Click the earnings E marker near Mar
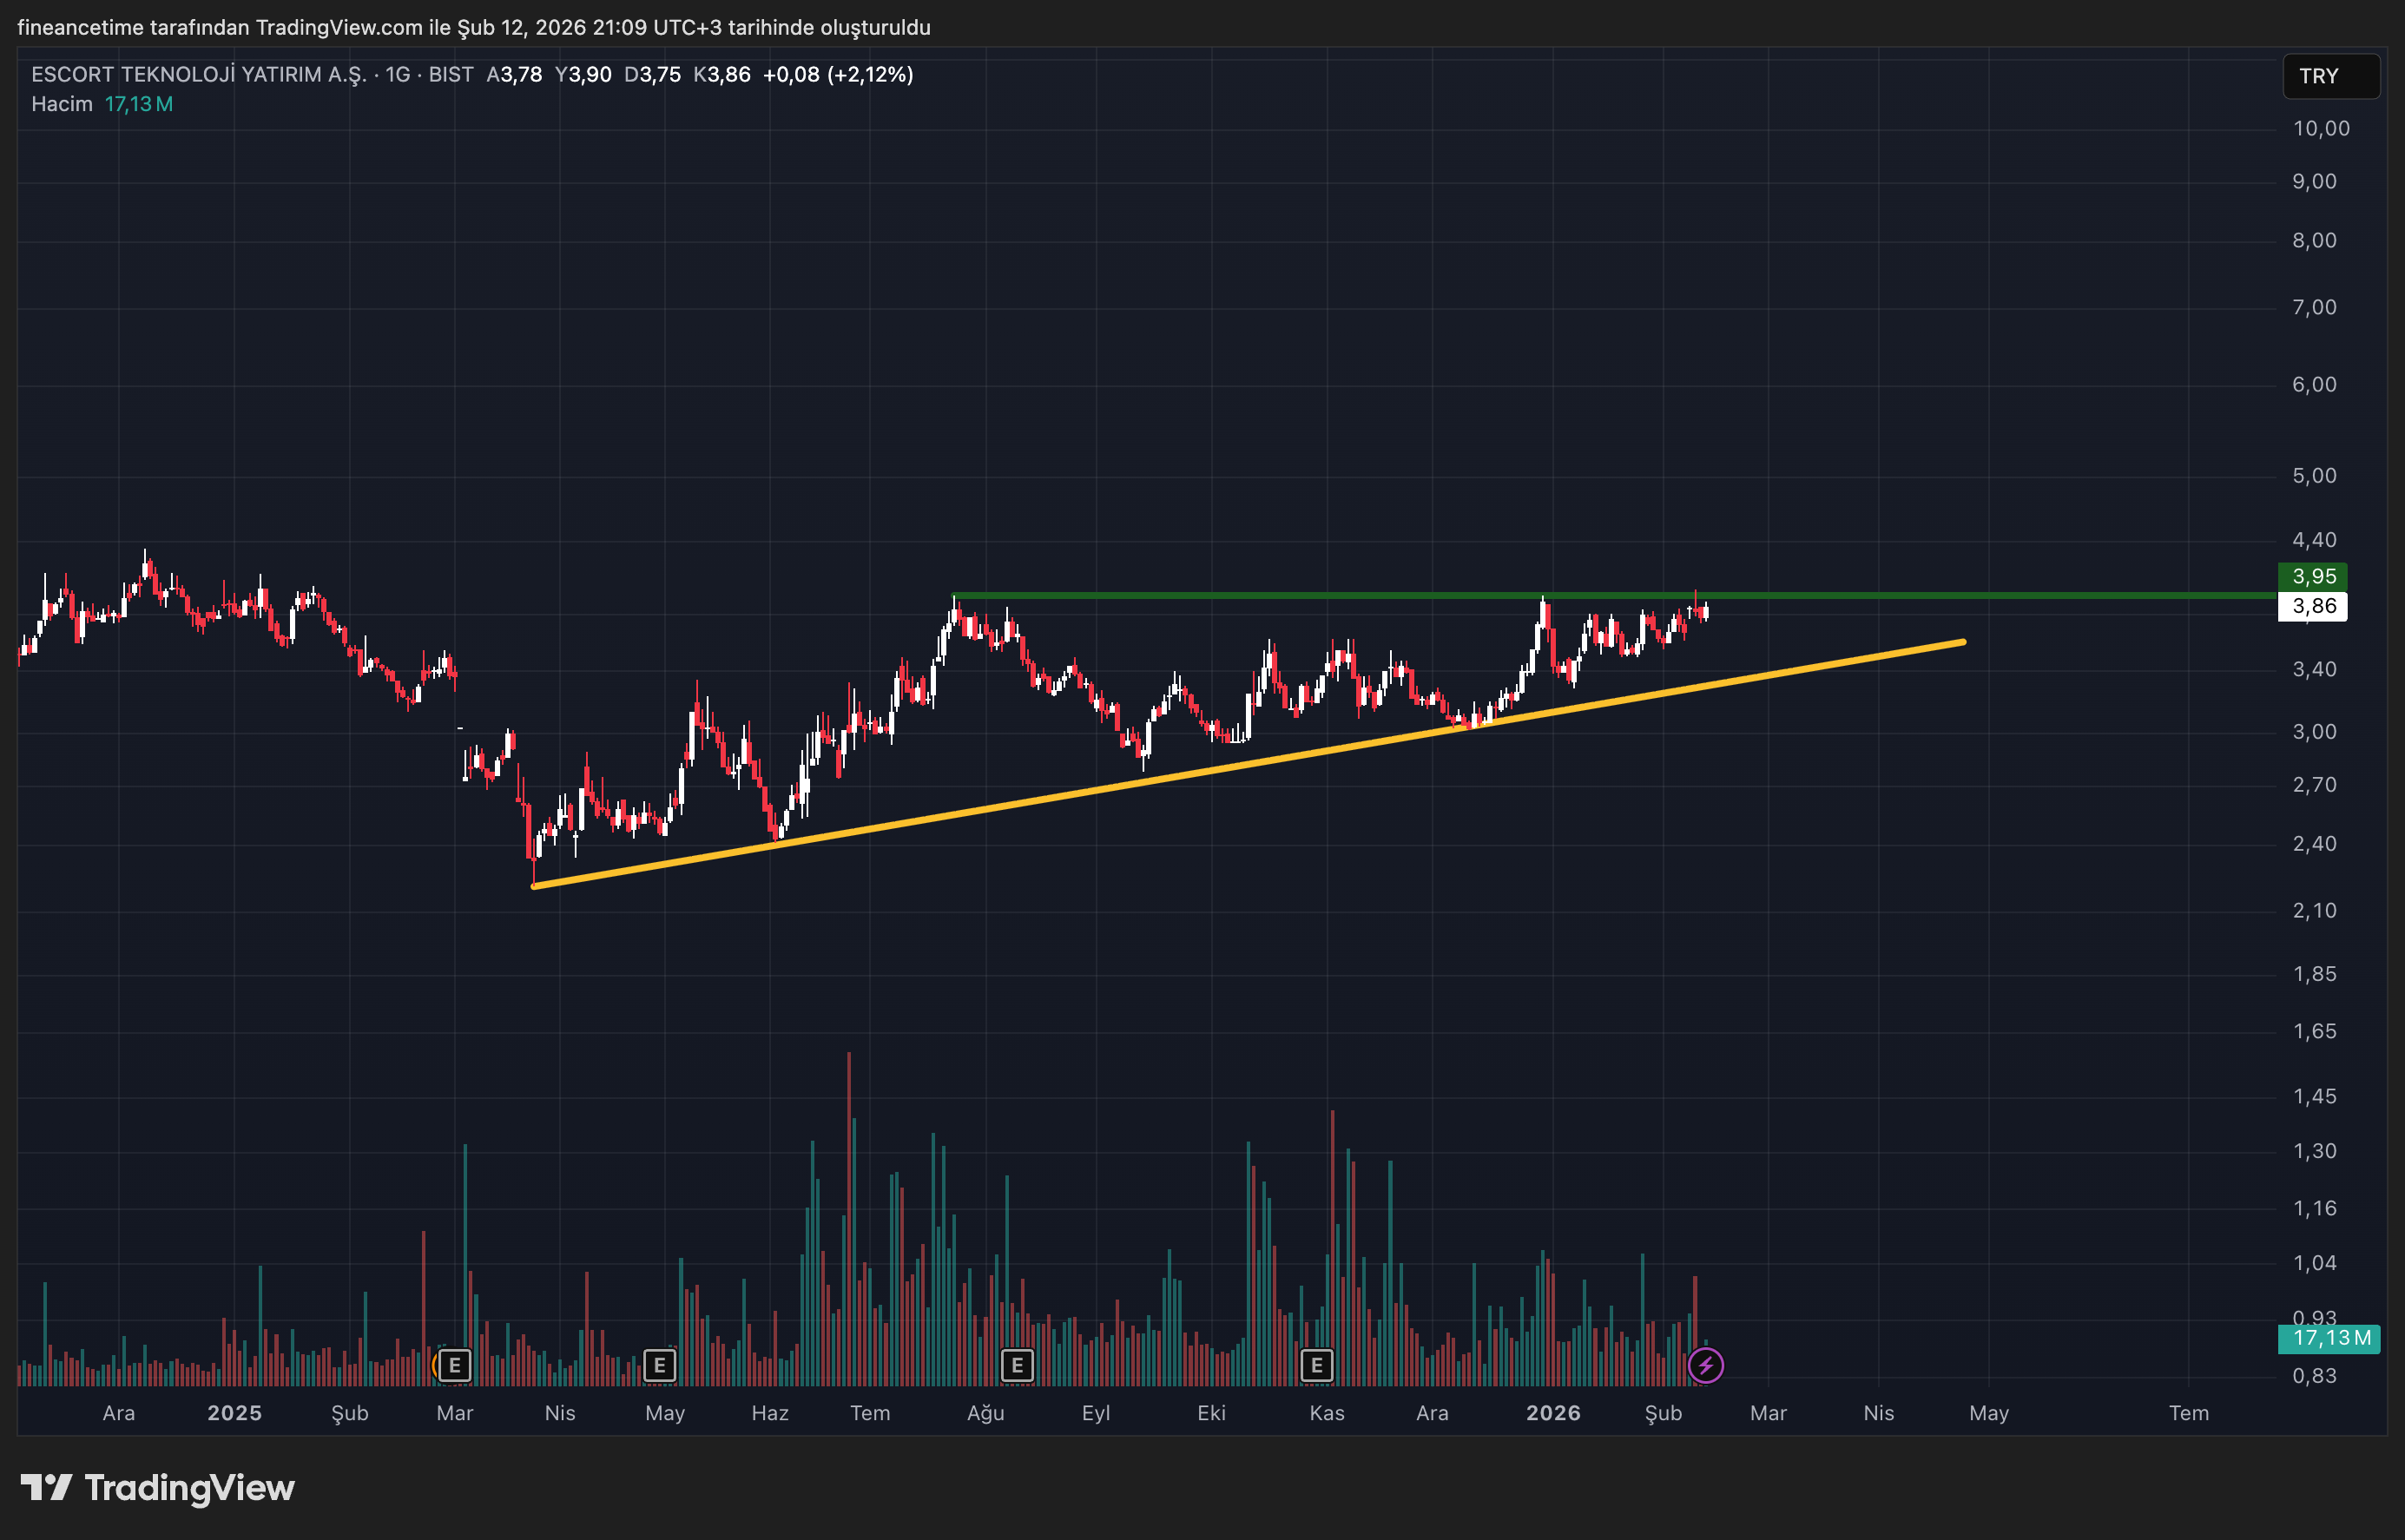The height and width of the screenshot is (1540, 2405). coord(455,1365)
